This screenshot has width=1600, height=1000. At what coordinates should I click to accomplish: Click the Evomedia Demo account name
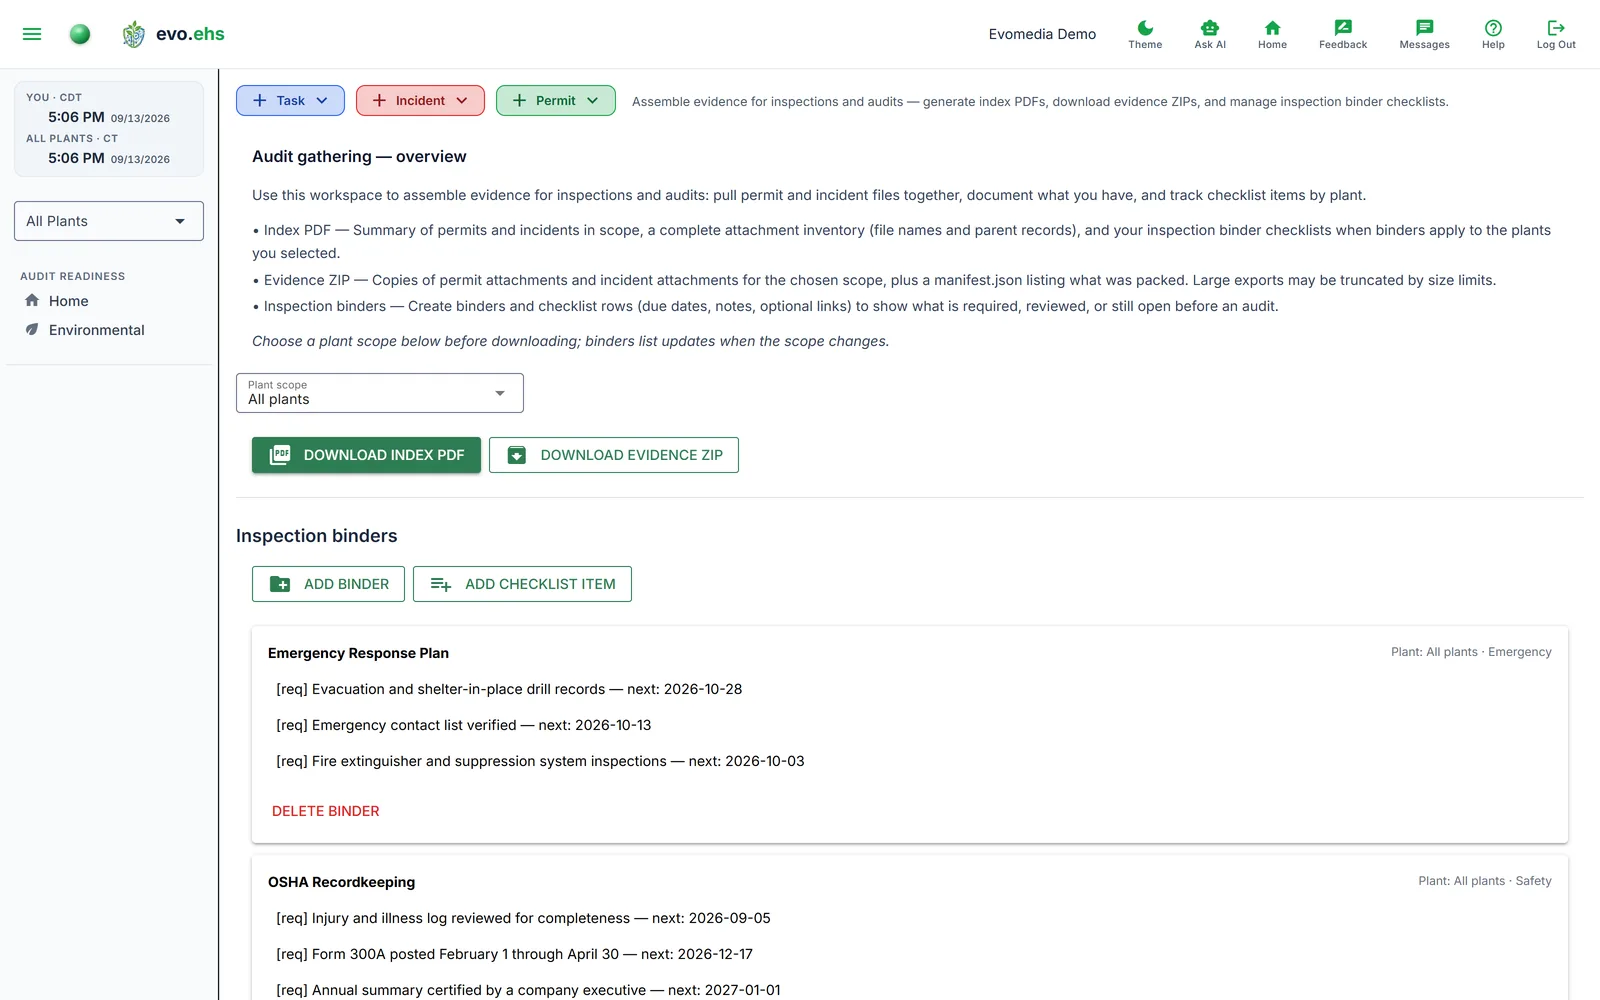tap(1042, 34)
